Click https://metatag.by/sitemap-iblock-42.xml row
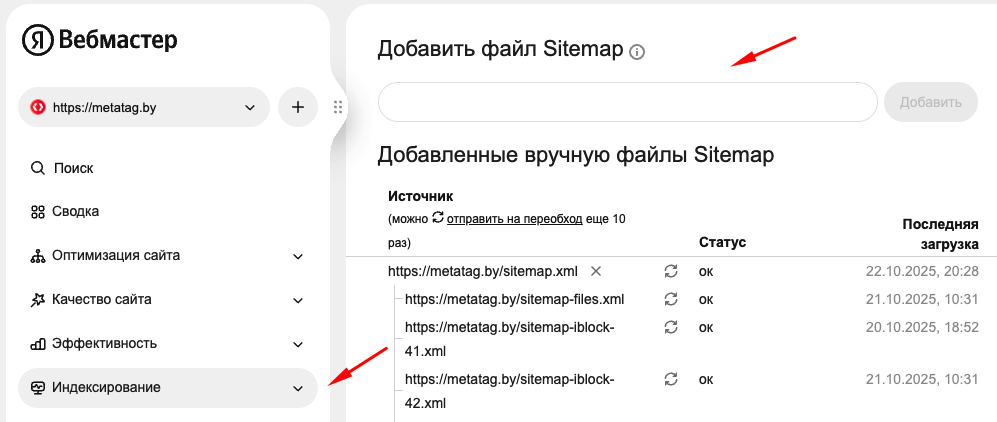The height and width of the screenshot is (422, 997). click(x=510, y=391)
